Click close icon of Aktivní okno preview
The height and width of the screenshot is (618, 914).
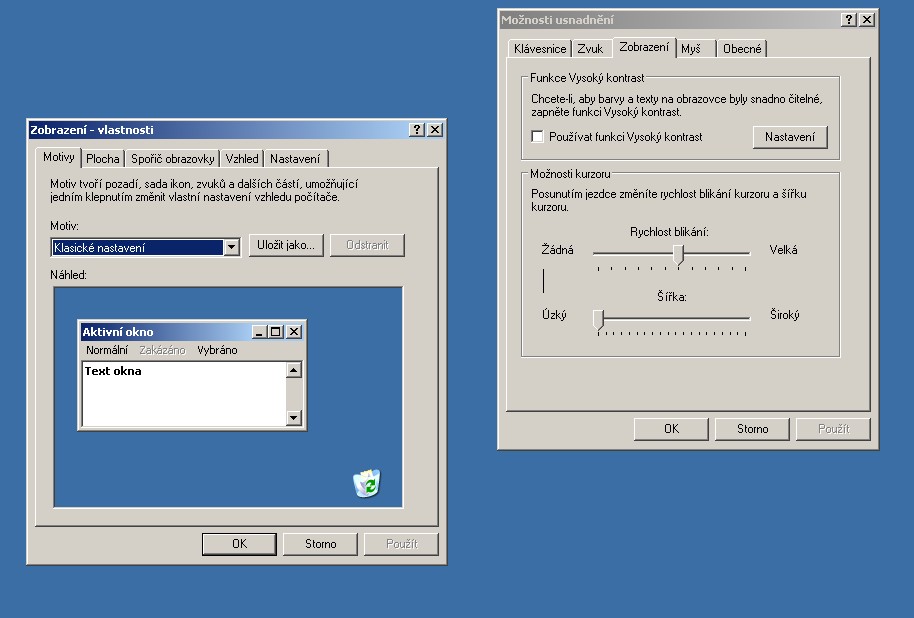pyautogui.click(x=294, y=332)
